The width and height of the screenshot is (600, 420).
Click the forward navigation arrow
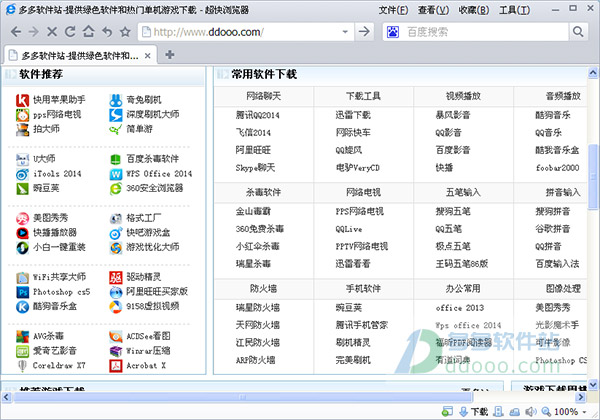(33, 32)
